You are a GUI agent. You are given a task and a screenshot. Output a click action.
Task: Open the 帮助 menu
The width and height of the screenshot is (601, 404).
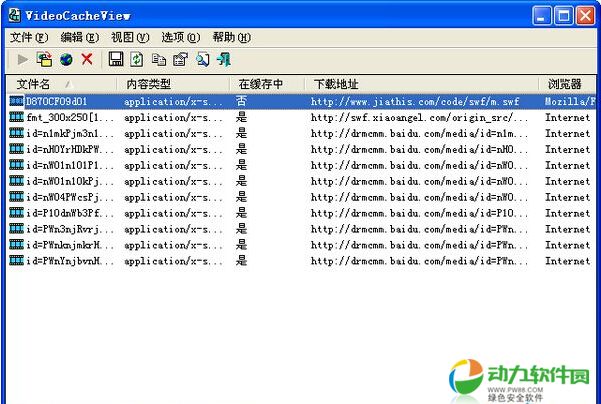pos(231,37)
